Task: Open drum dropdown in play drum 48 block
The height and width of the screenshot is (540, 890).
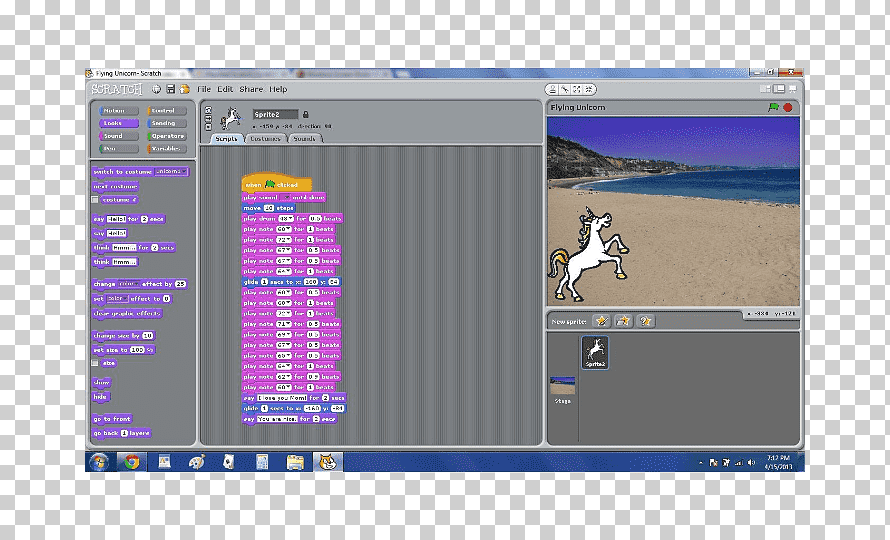Action: coord(286,219)
